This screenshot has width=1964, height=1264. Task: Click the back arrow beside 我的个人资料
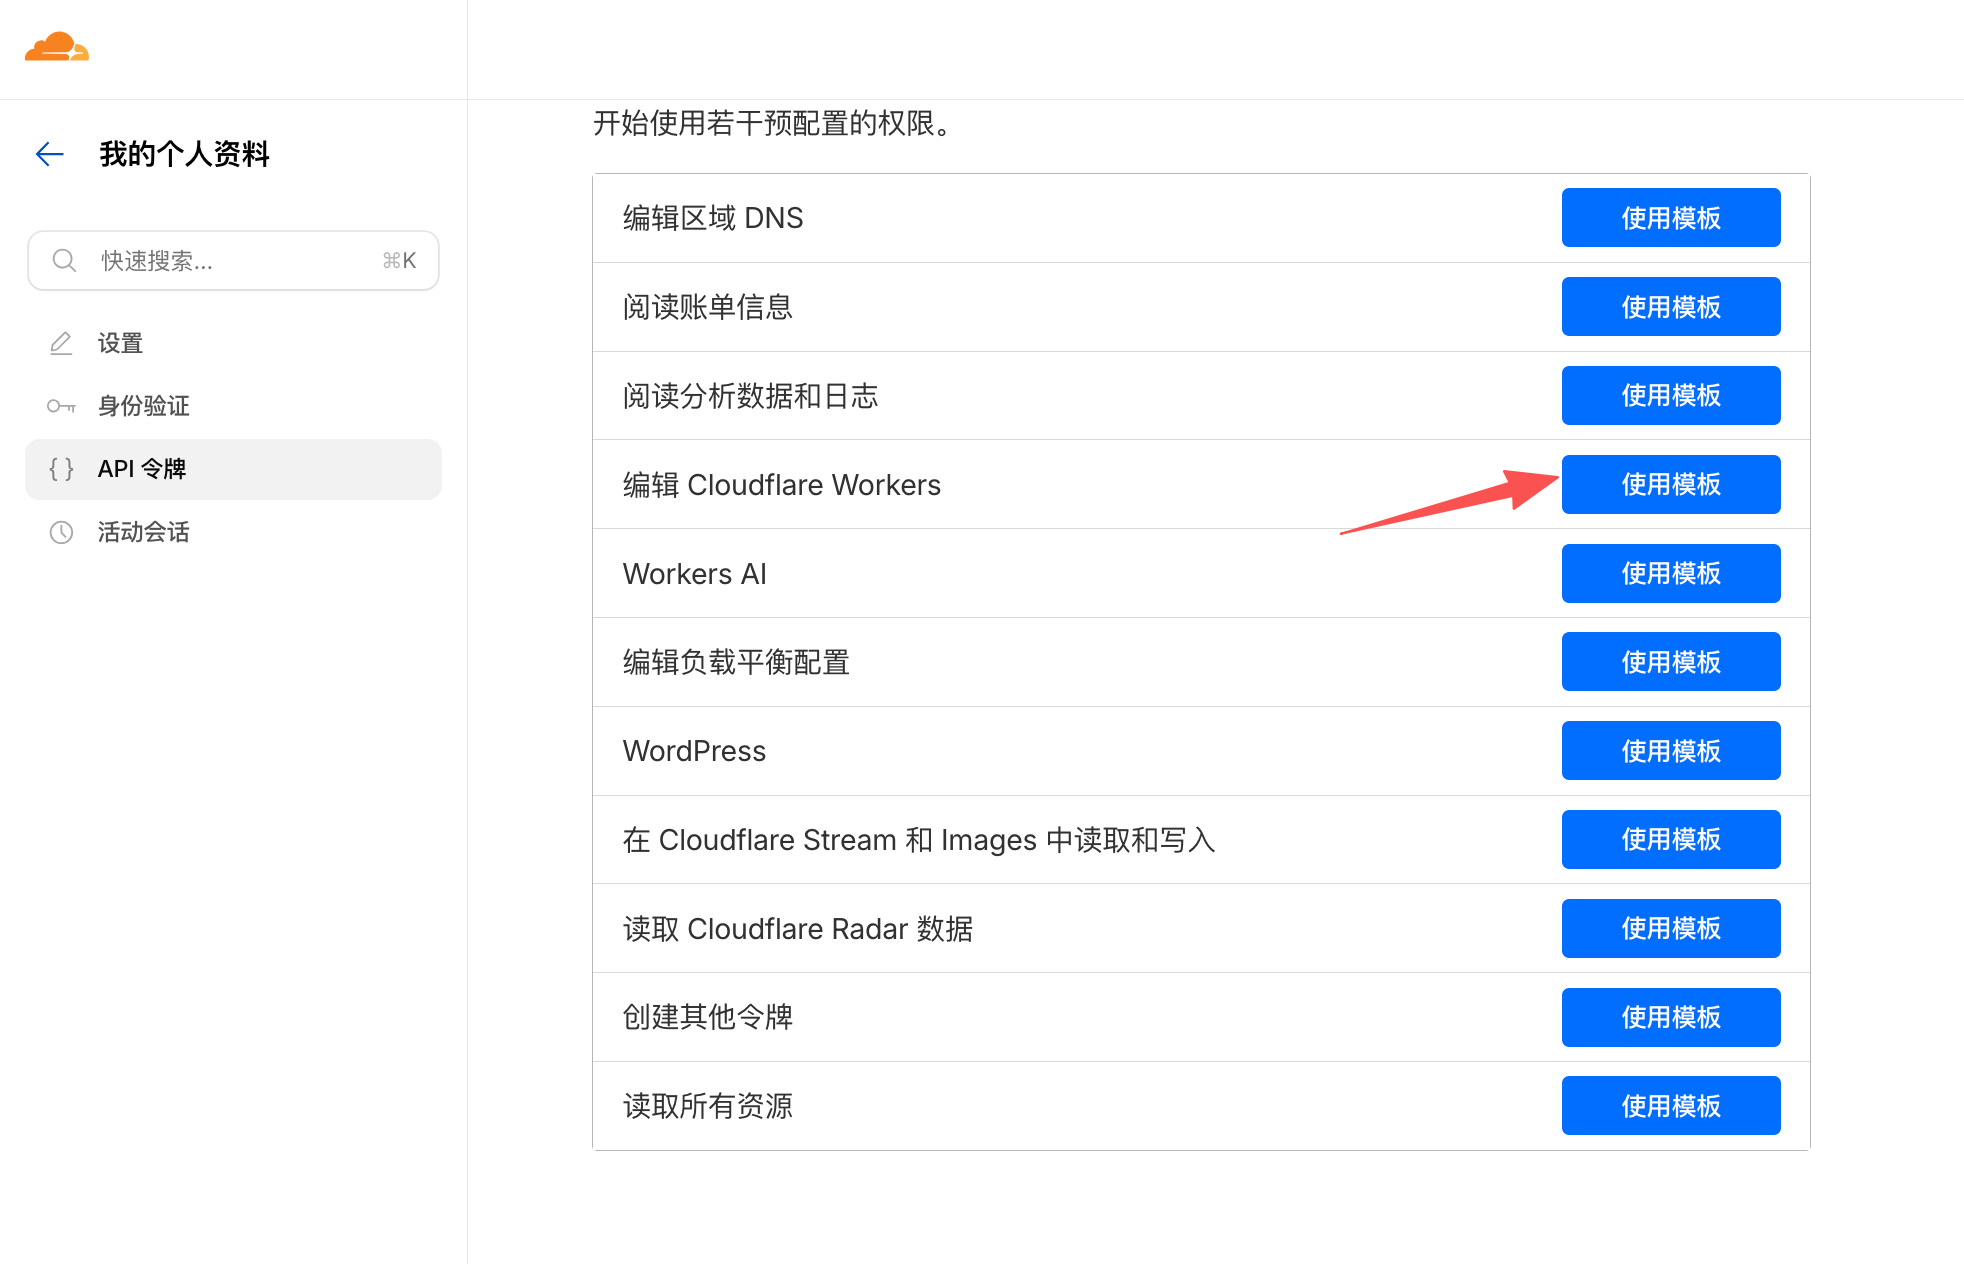(x=50, y=154)
